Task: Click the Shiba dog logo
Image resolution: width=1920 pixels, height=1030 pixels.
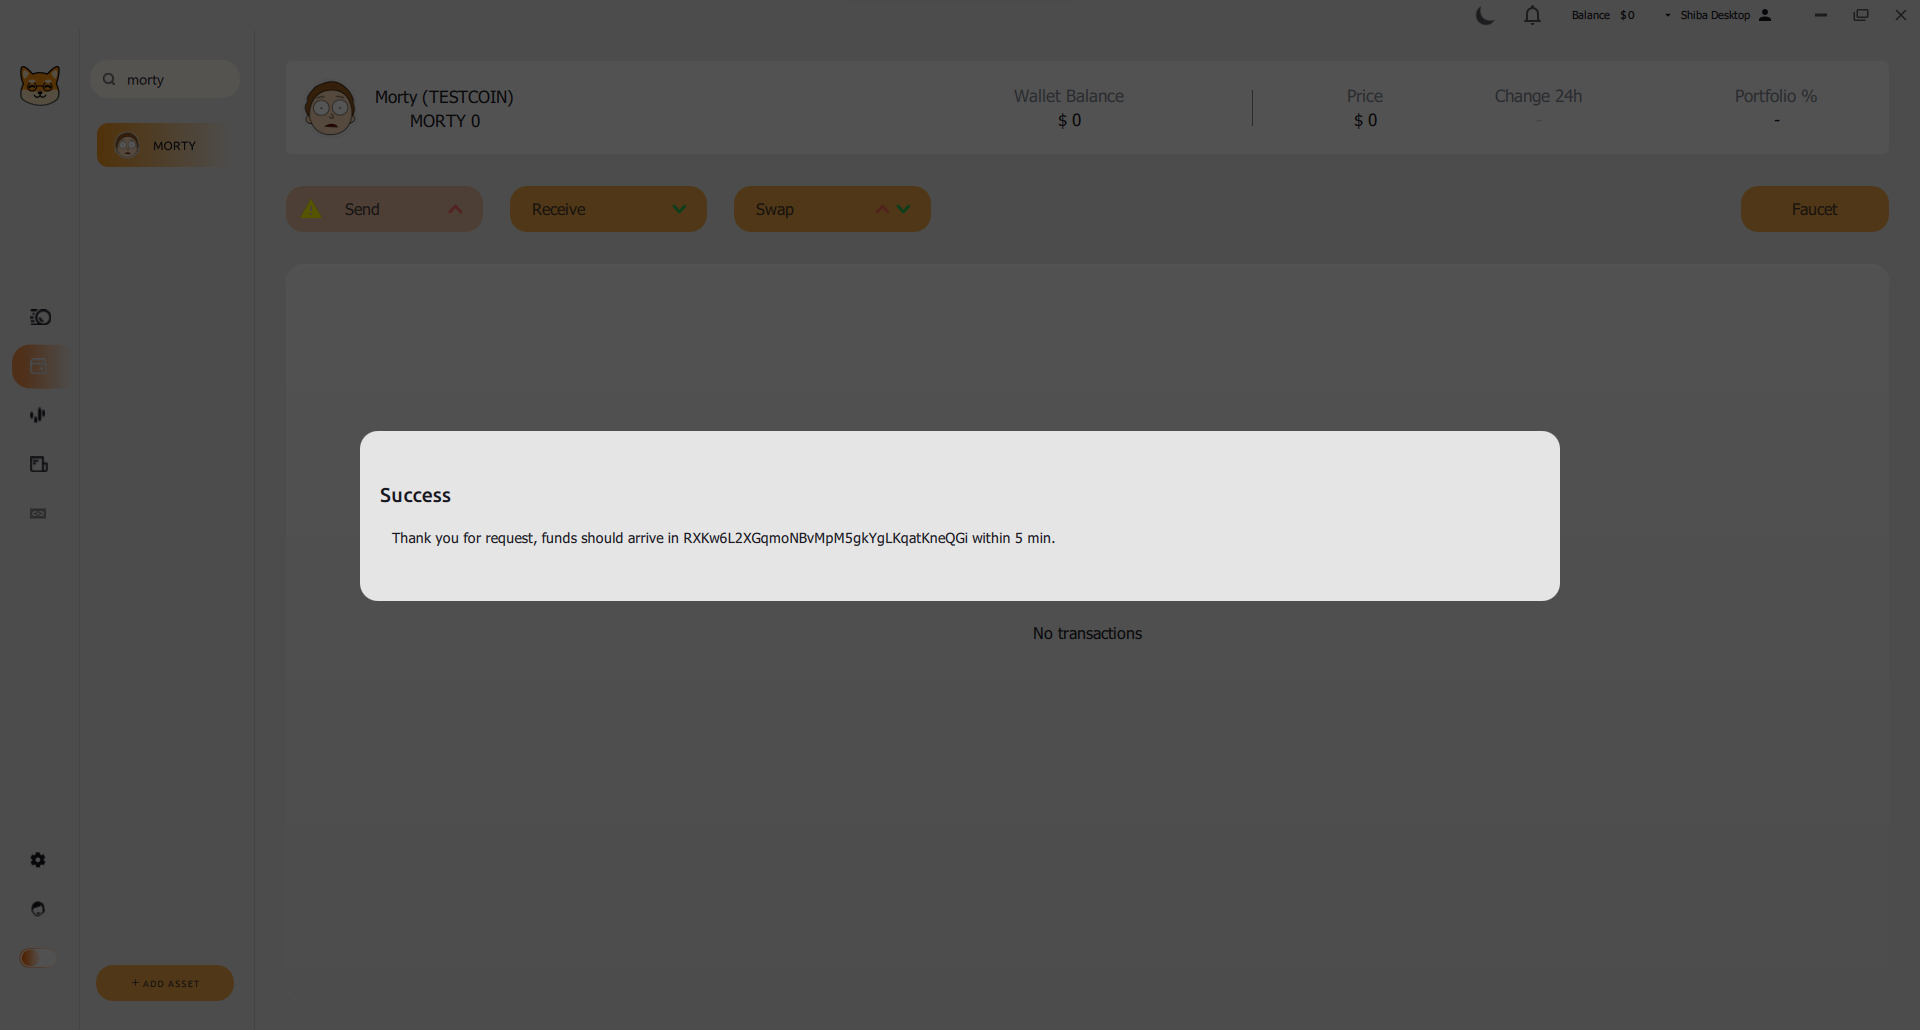Action: pos(40,86)
